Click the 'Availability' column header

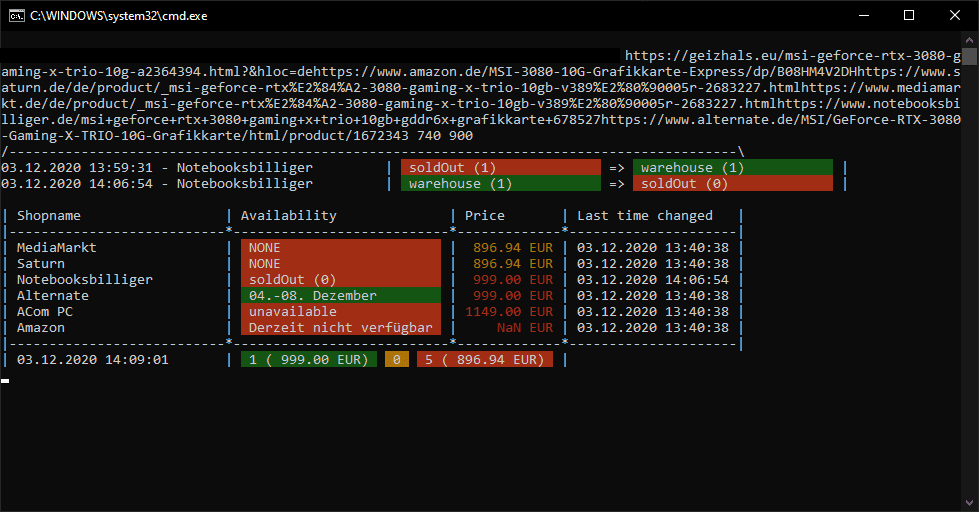(x=288, y=215)
